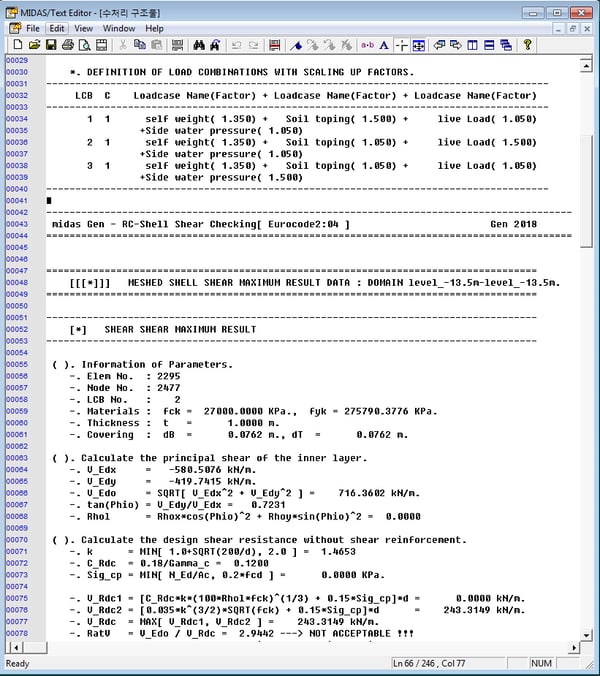Click the Find binoculars icon
Viewport: 600px width, 676px height.
pyautogui.click(x=199, y=45)
